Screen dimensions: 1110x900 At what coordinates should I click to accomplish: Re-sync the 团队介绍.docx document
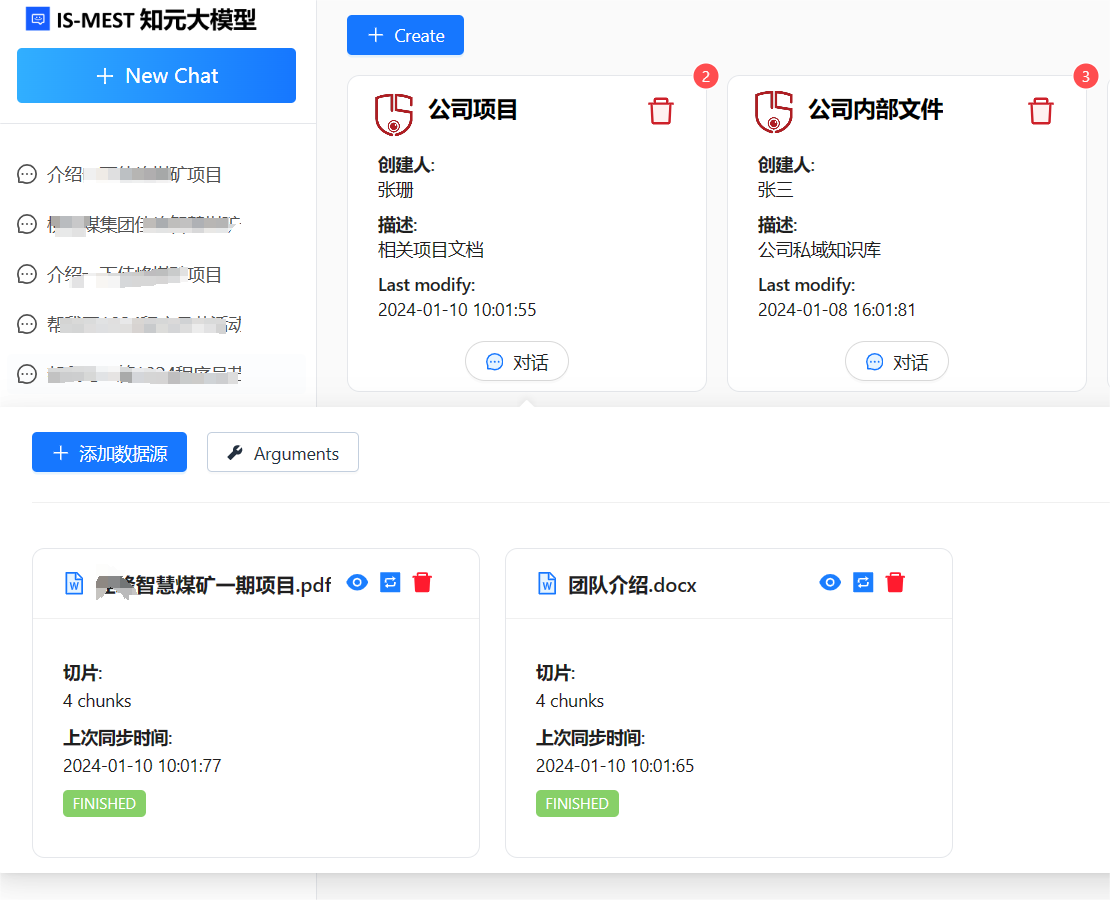click(x=863, y=583)
